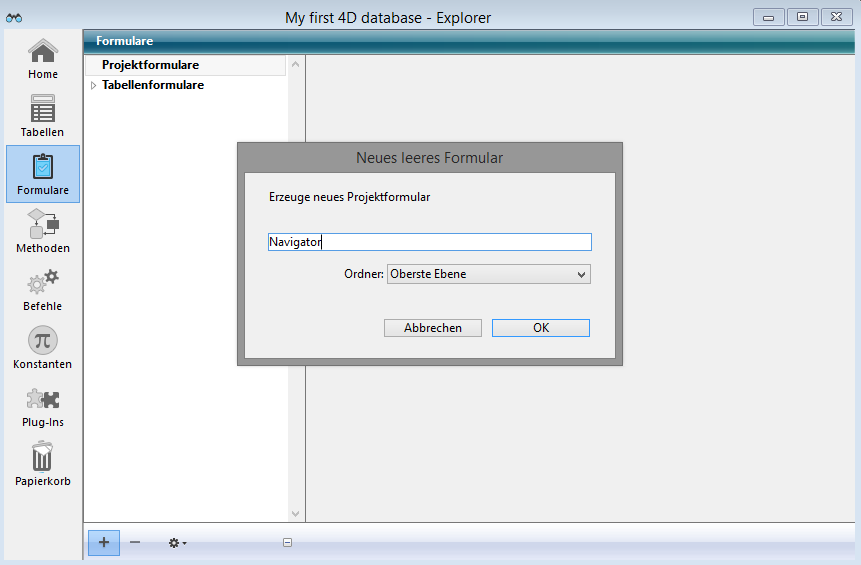Image resolution: width=861 pixels, height=565 pixels.
Task: Confirm with the OK button
Action: [541, 328]
